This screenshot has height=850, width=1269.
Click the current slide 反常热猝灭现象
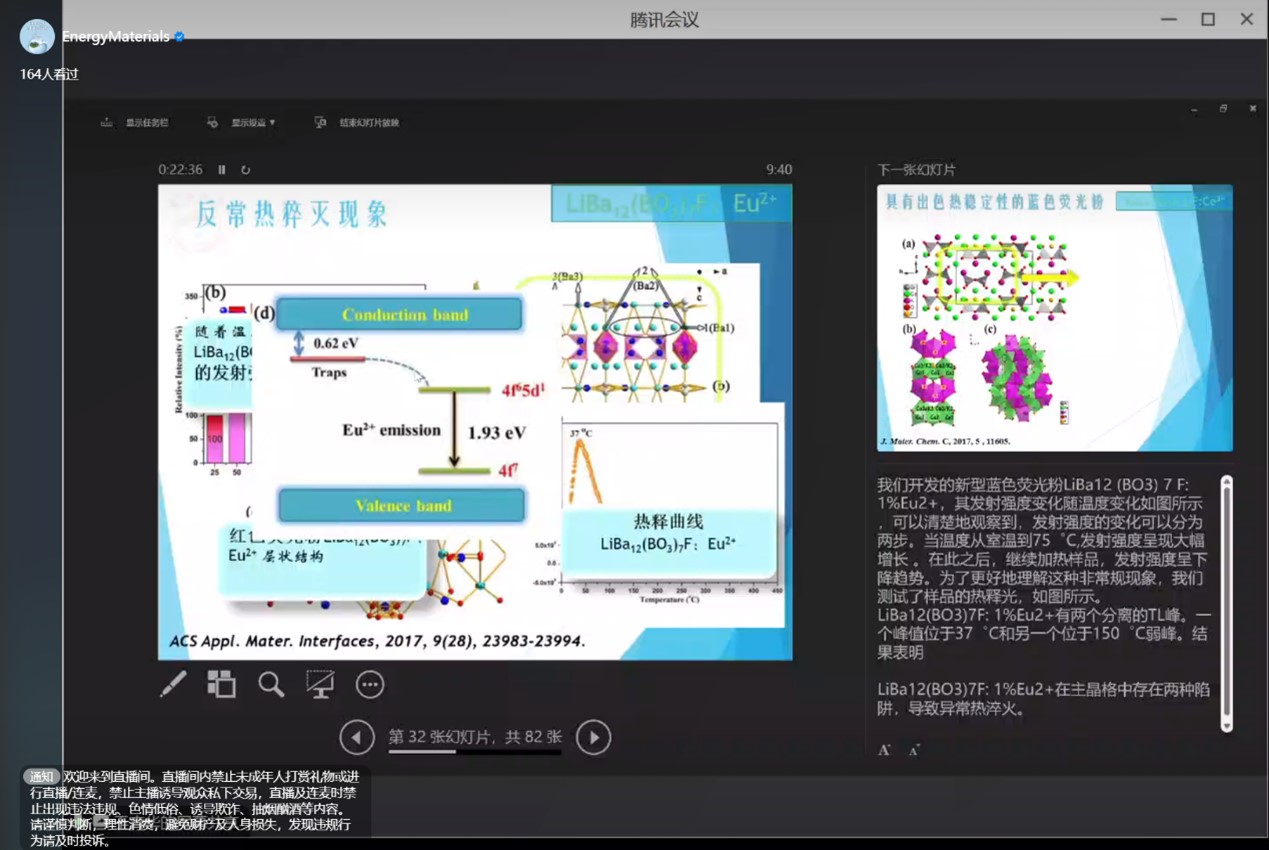pyautogui.click(x=475, y=422)
